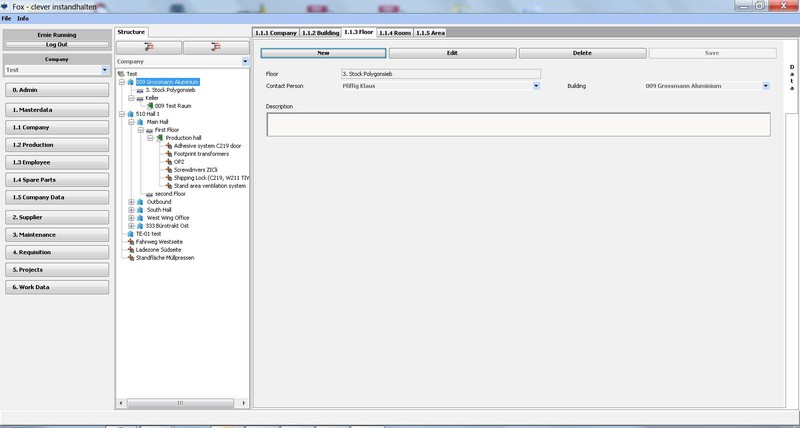Expand the West Wing Office node
Screen dimensions: 800x428
131,217
